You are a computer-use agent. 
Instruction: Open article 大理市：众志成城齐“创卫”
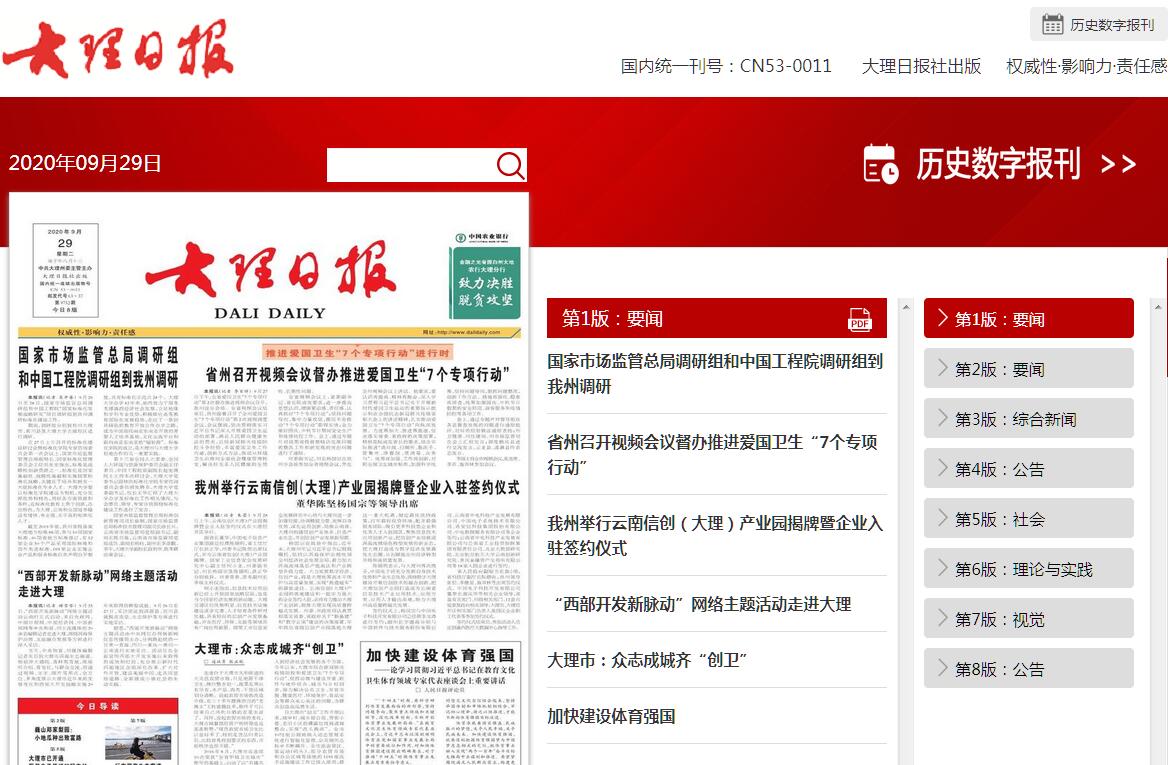[647, 660]
